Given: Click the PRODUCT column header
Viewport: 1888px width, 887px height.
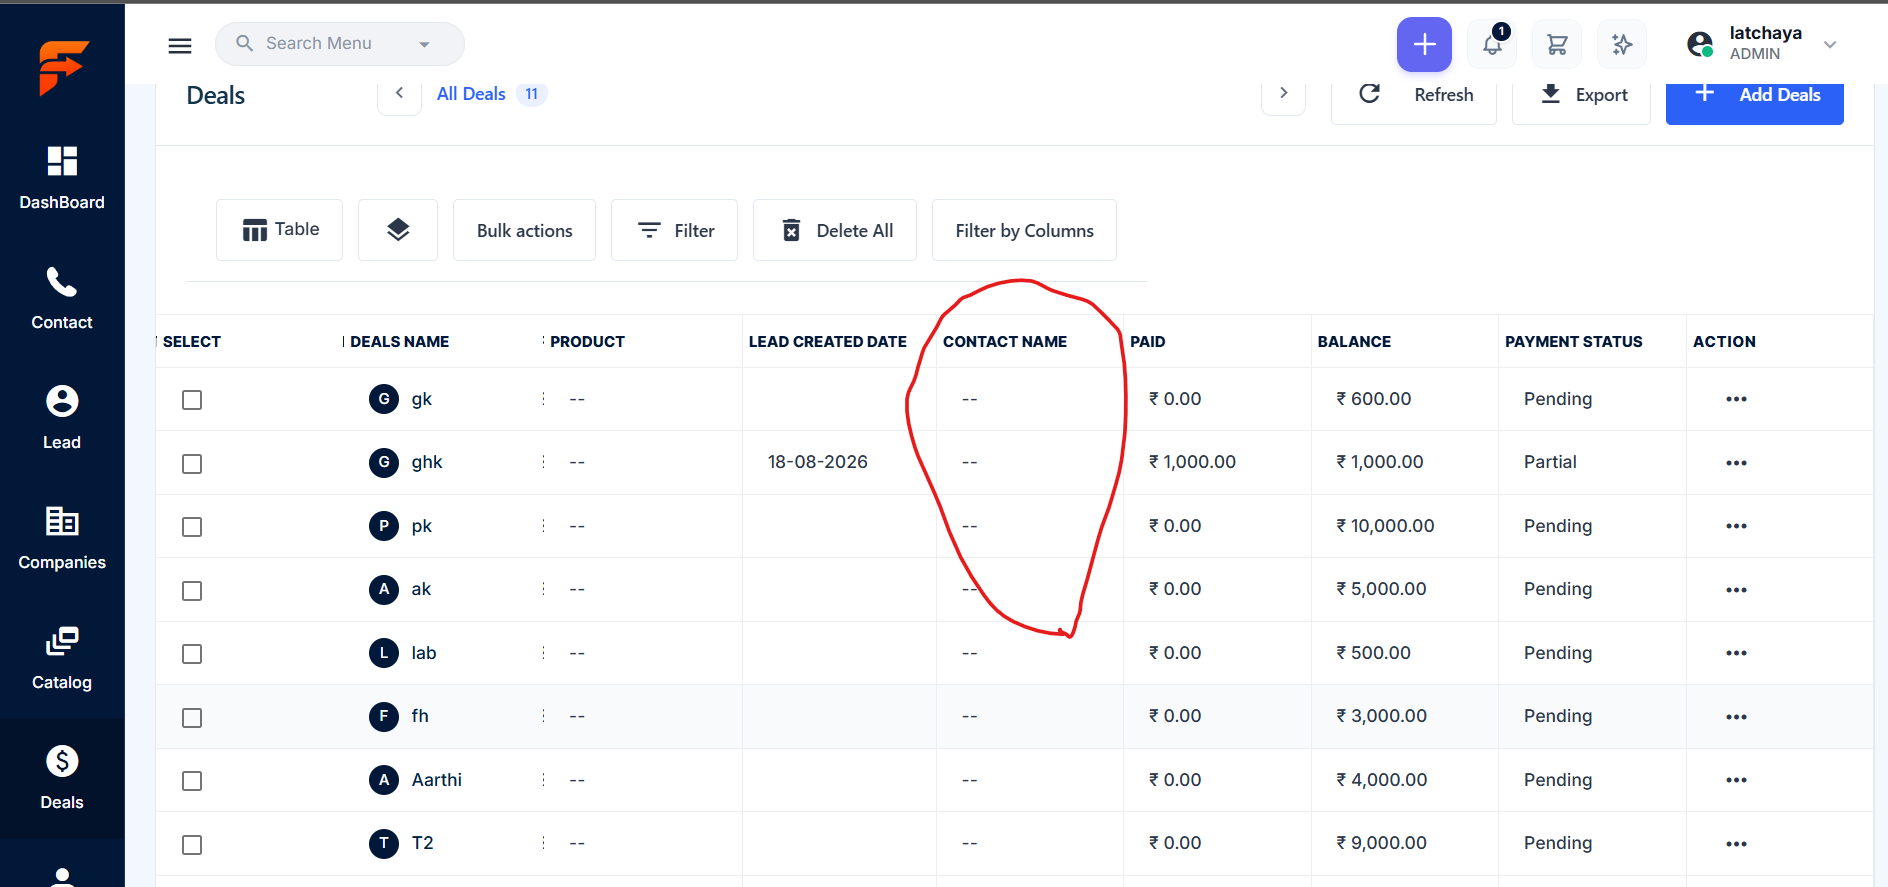Looking at the screenshot, I should 587,342.
